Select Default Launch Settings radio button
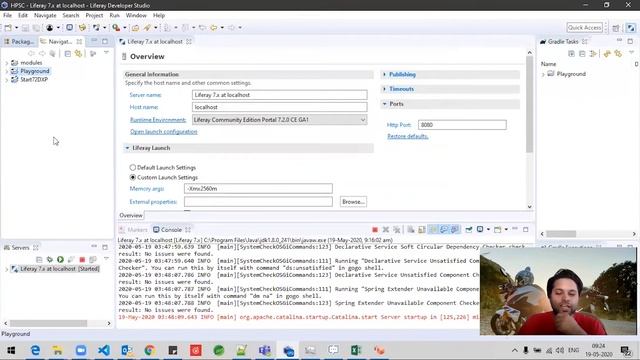Image resolution: width=640 pixels, height=360 pixels. point(133,167)
